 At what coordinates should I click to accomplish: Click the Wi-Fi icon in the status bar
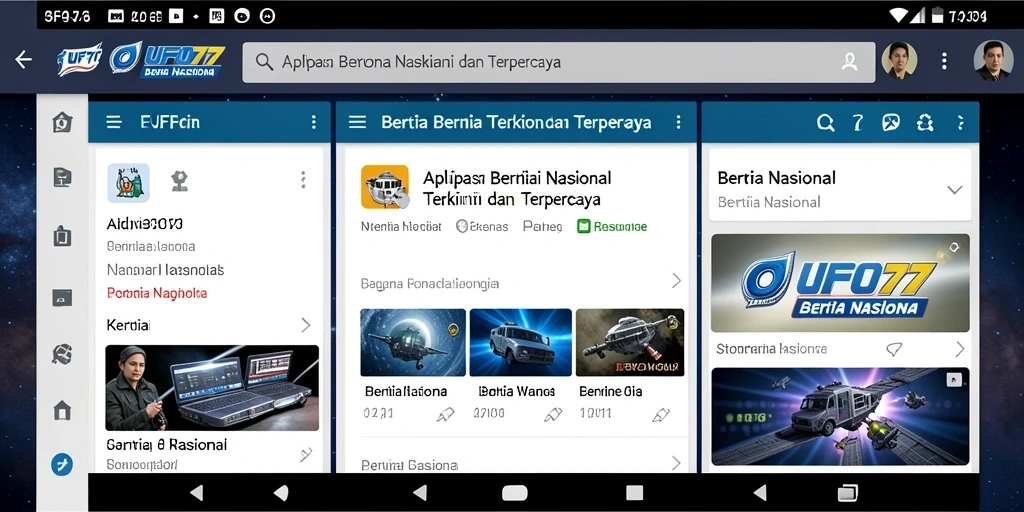899,16
